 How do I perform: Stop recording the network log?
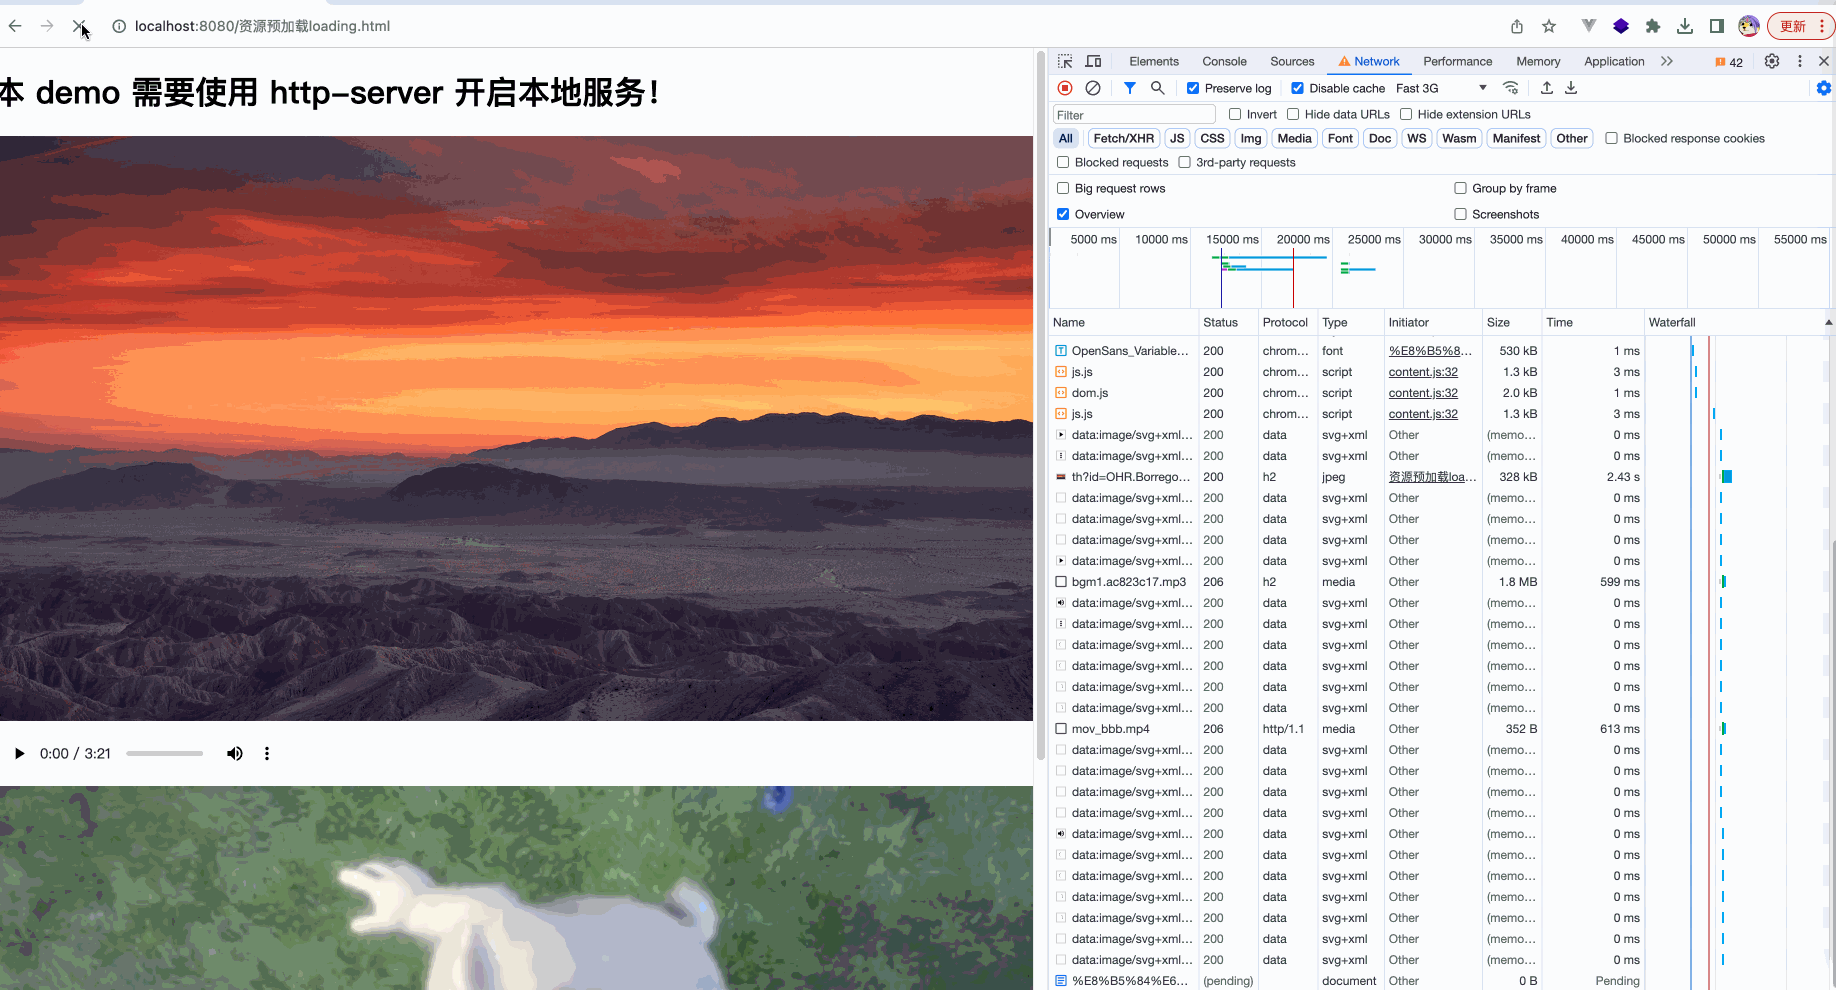[1064, 88]
